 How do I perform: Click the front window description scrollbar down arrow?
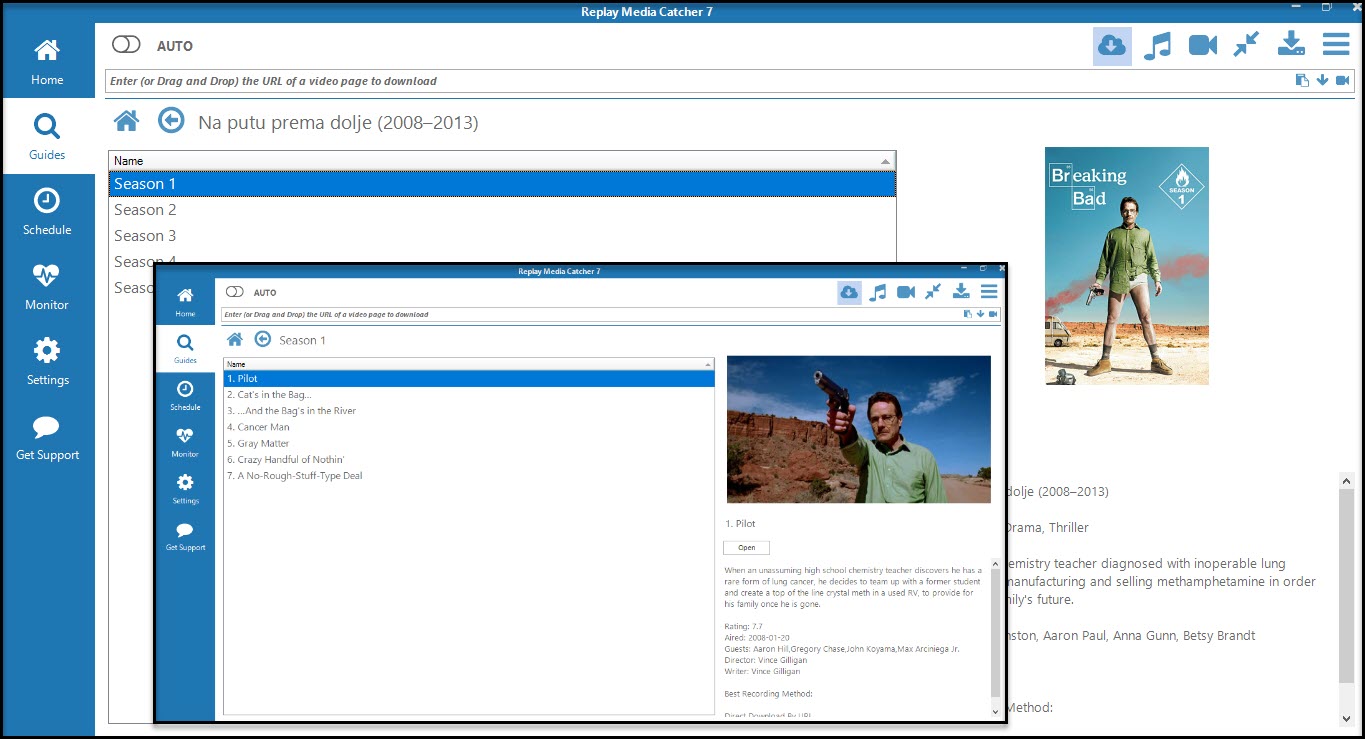pos(995,712)
